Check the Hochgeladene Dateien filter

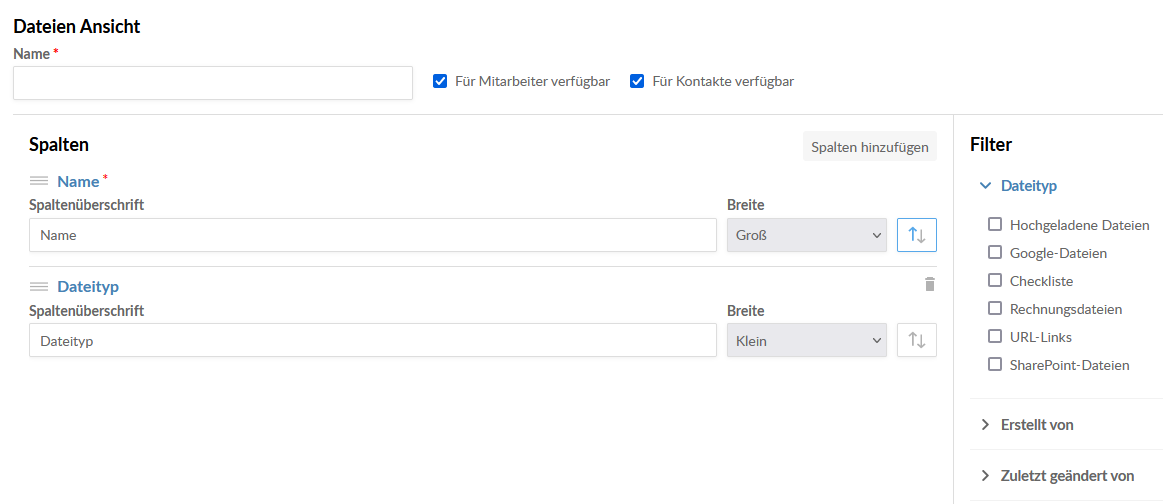click(x=995, y=225)
